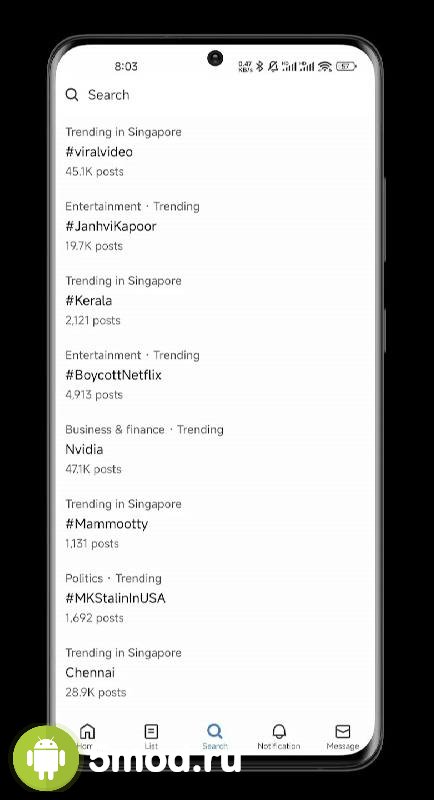Tap the muted notifications status icon

point(273,66)
